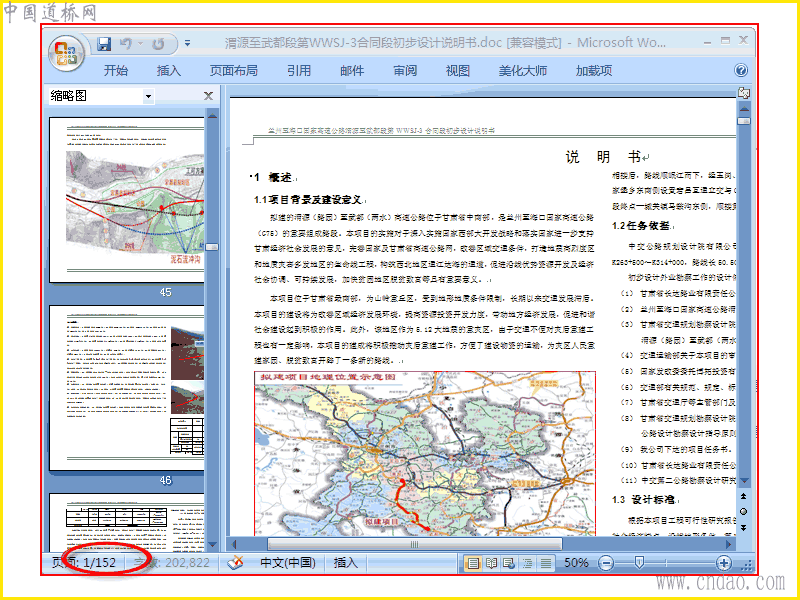Click the redo arrow icon

coord(159,44)
